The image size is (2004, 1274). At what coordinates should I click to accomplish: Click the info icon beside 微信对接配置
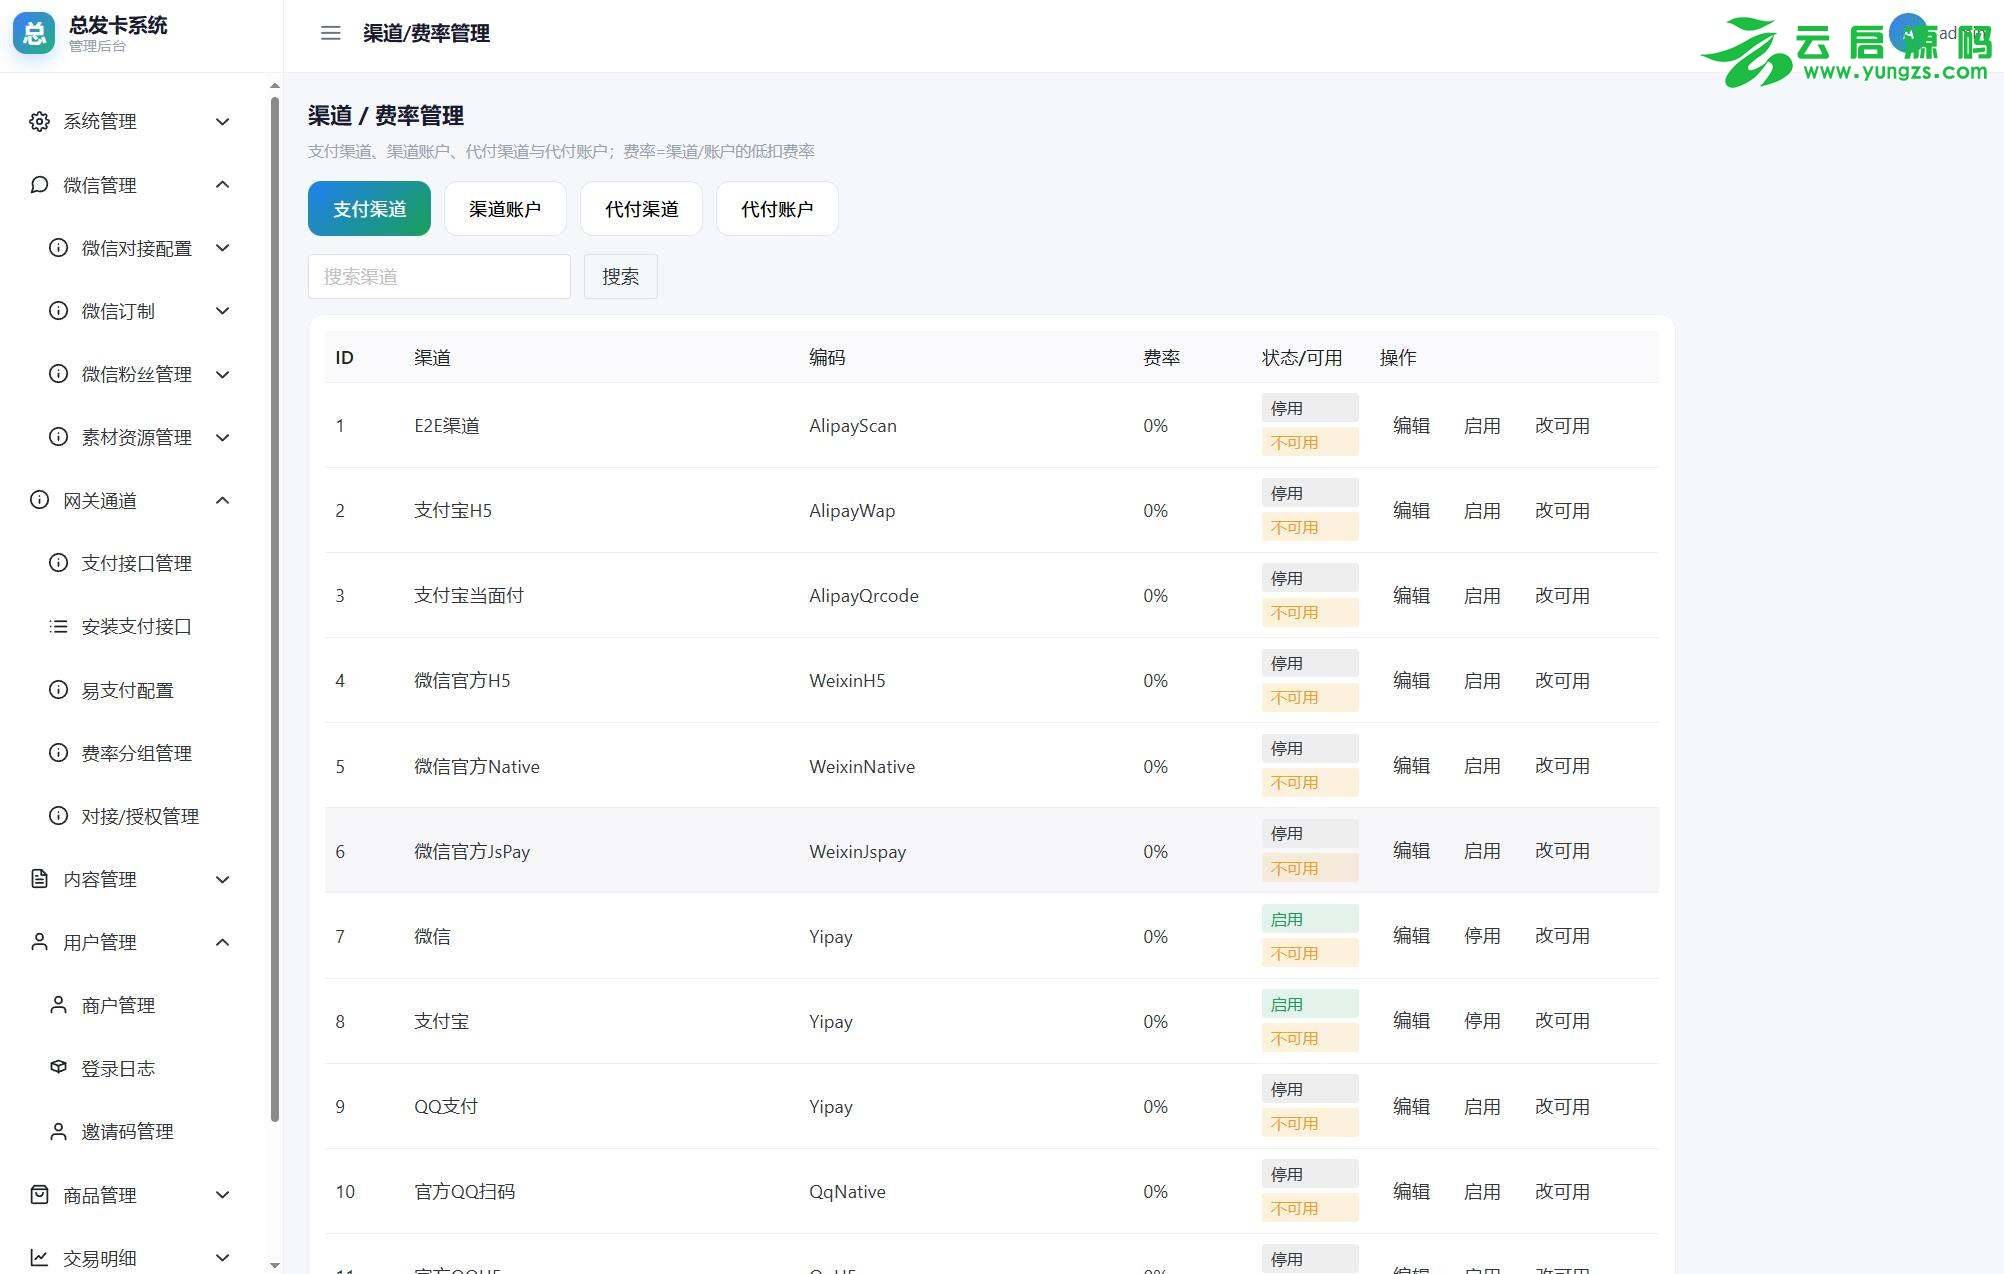tap(58, 248)
